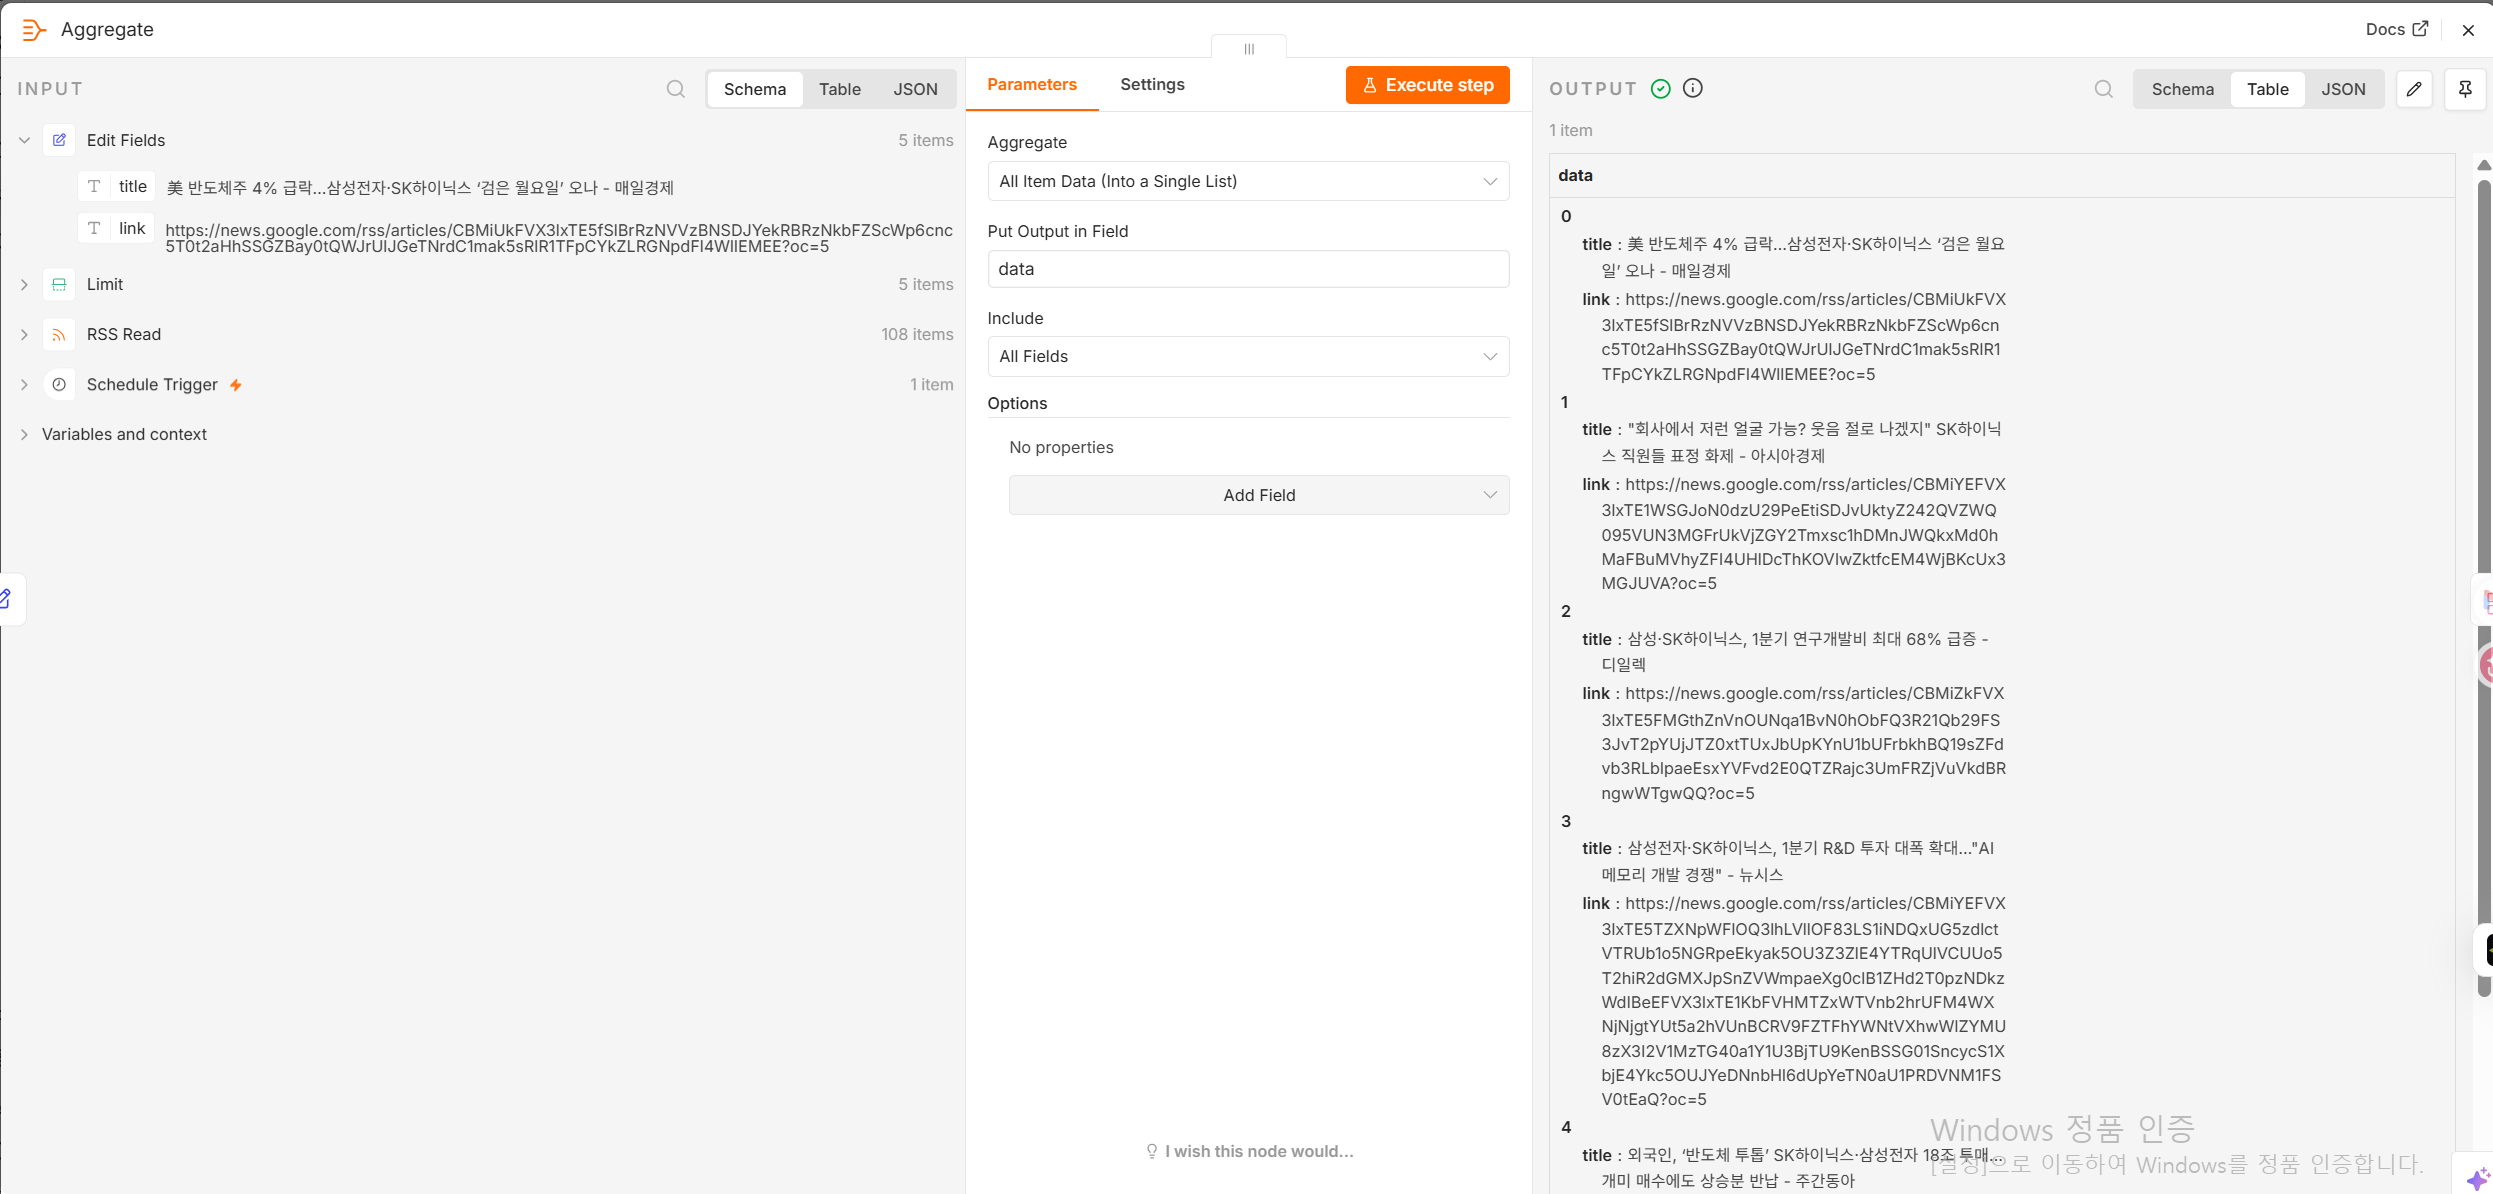This screenshot has height=1194, width=2493.
Task: Switch input view to Table
Action: [840, 89]
